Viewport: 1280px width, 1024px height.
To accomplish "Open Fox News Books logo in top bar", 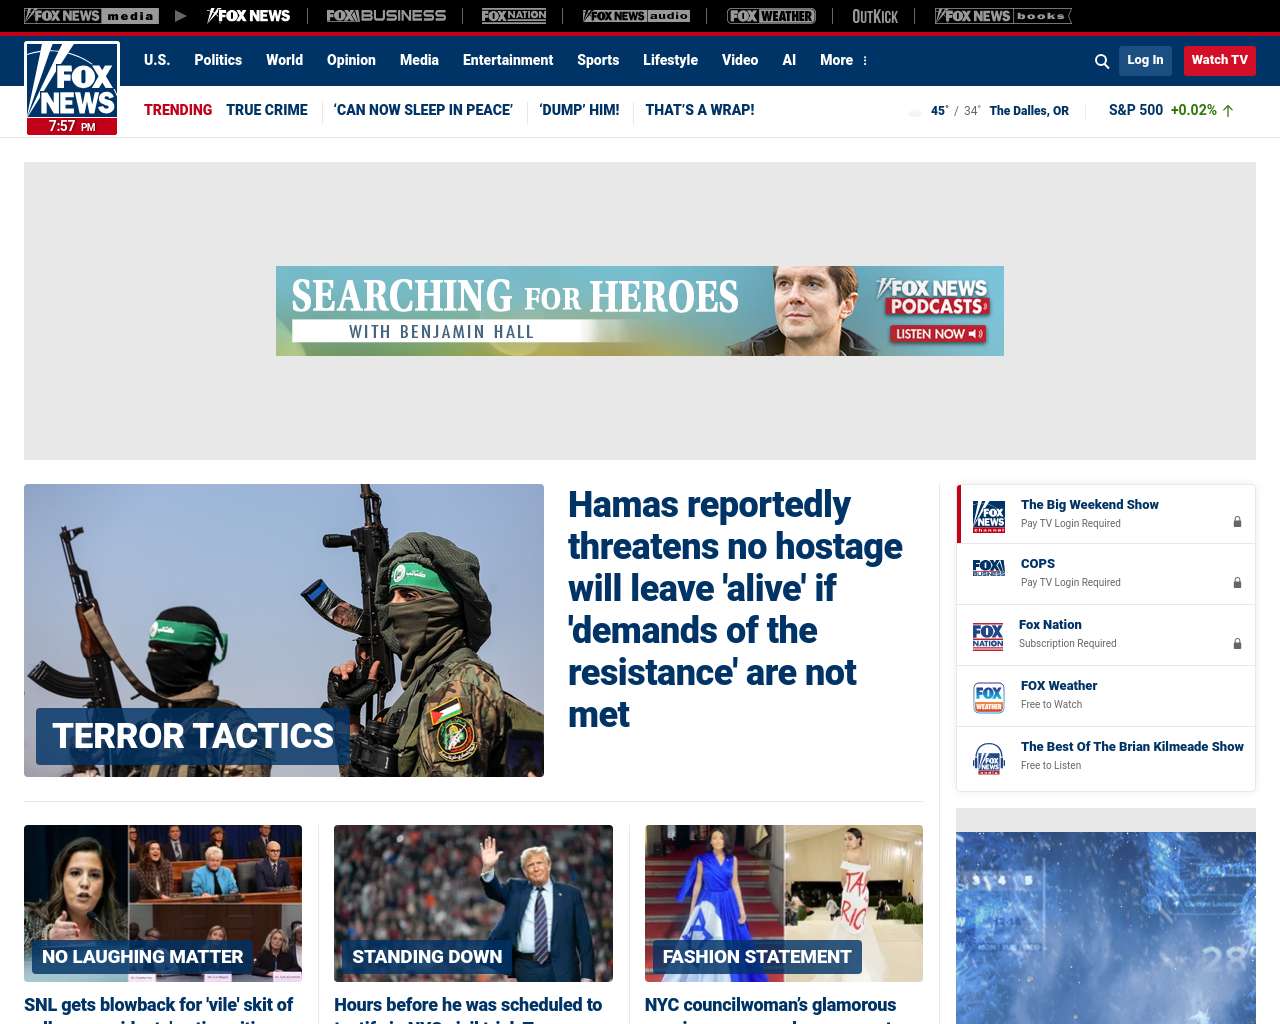I will coord(1003,16).
